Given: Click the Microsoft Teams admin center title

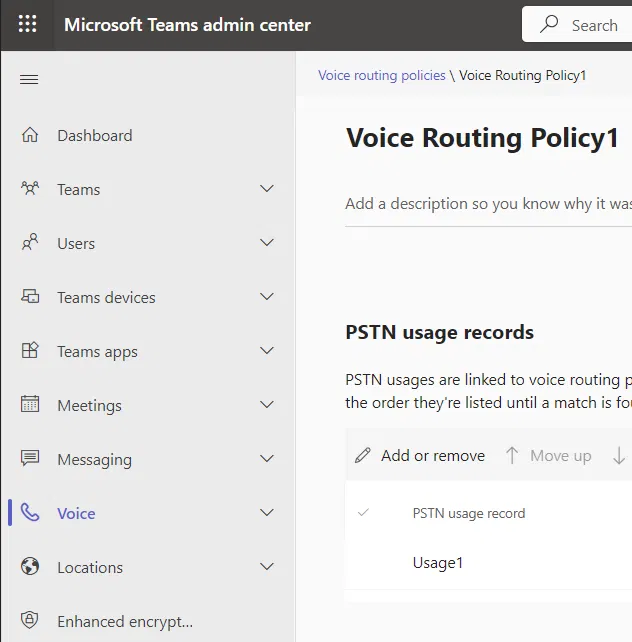Looking at the screenshot, I should (187, 25).
